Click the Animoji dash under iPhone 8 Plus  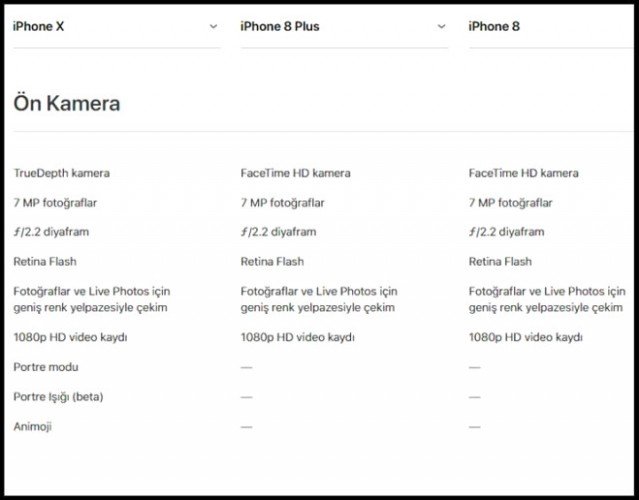(x=246, y=427)
